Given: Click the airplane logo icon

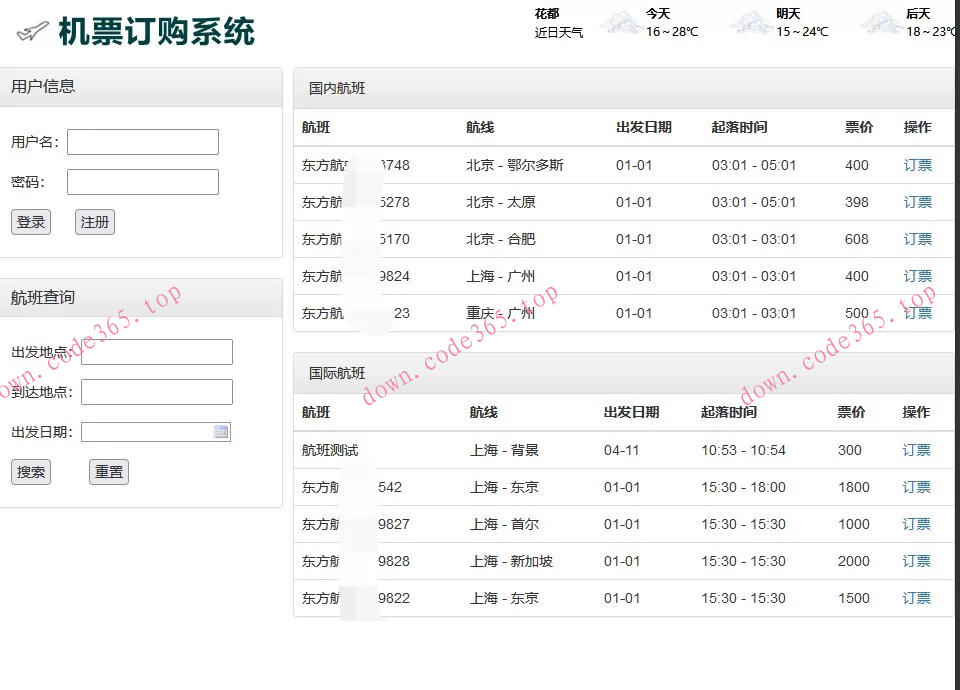Looking at the screenshot, I should click(30, 30).
